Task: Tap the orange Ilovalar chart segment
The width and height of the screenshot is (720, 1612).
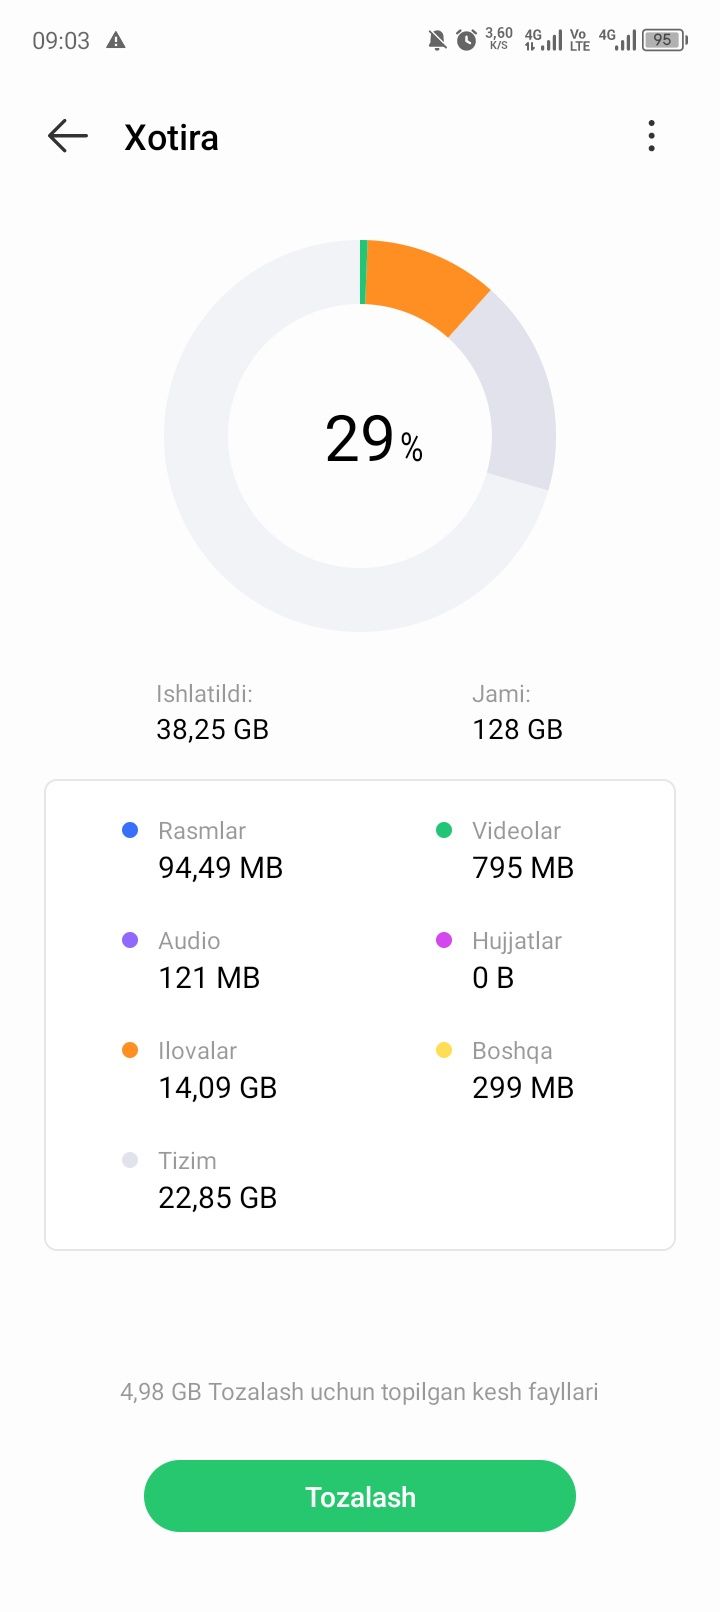Action: (x=425, y=283)
